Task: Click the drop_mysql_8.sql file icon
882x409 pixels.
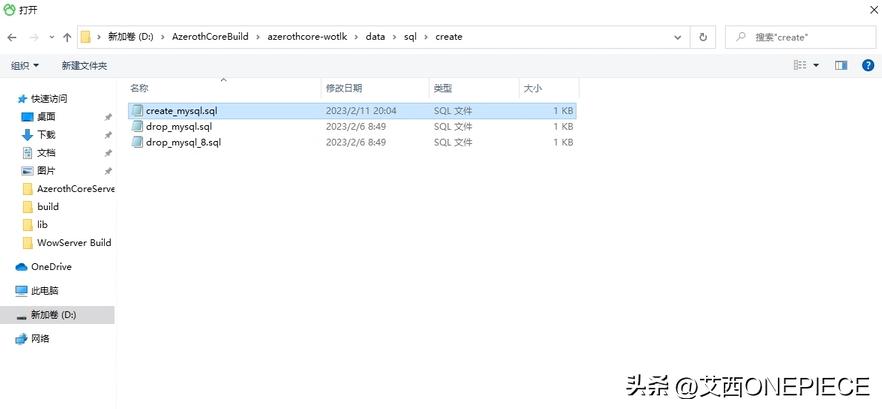Action: 137,142
